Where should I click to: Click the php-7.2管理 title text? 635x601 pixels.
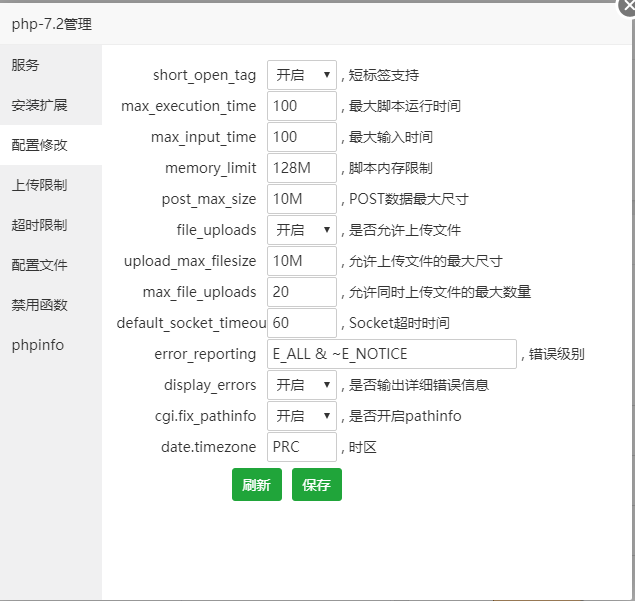[x=52, y=24]
